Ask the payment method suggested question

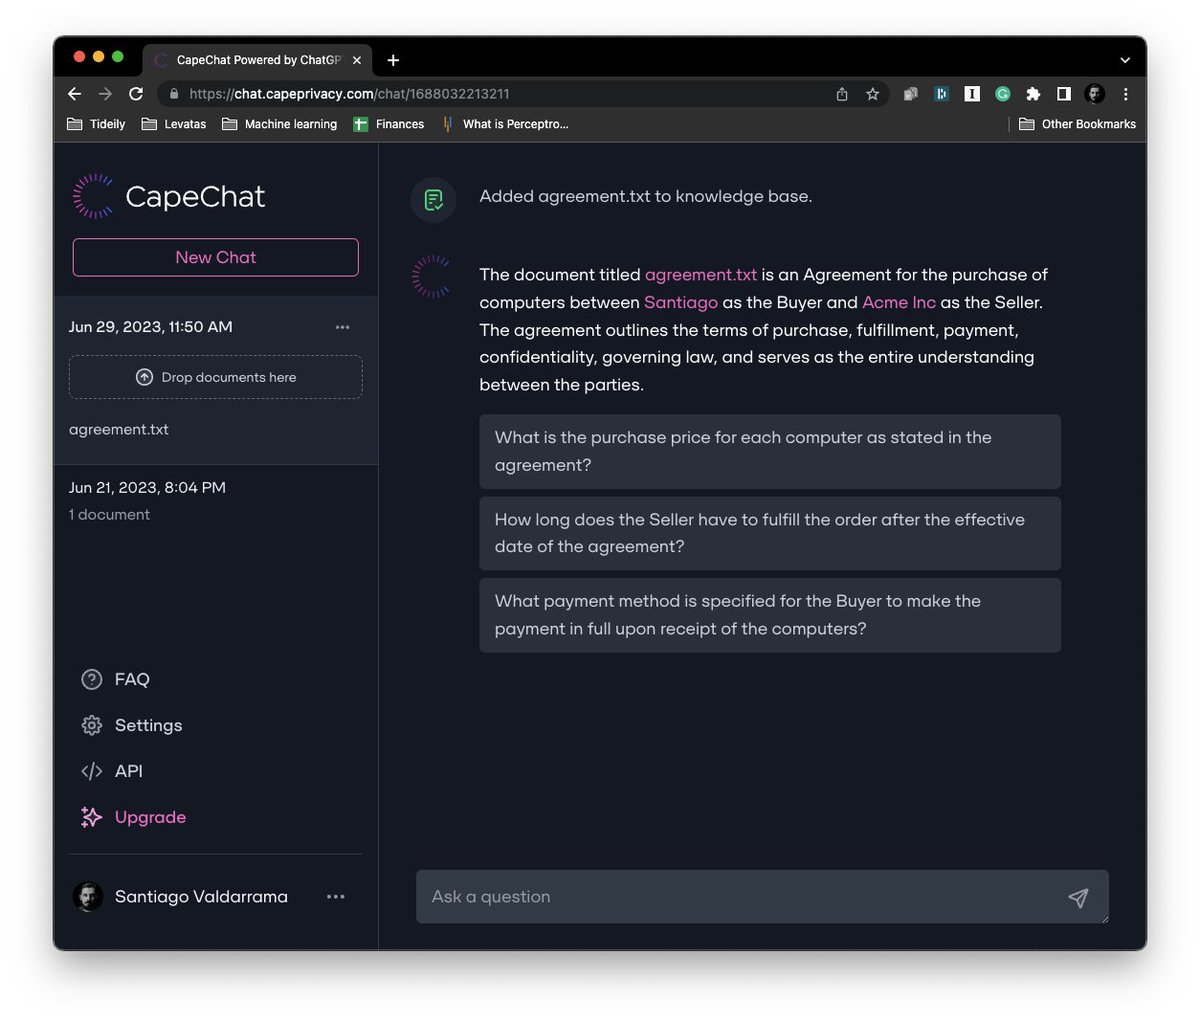click(770, 615)
